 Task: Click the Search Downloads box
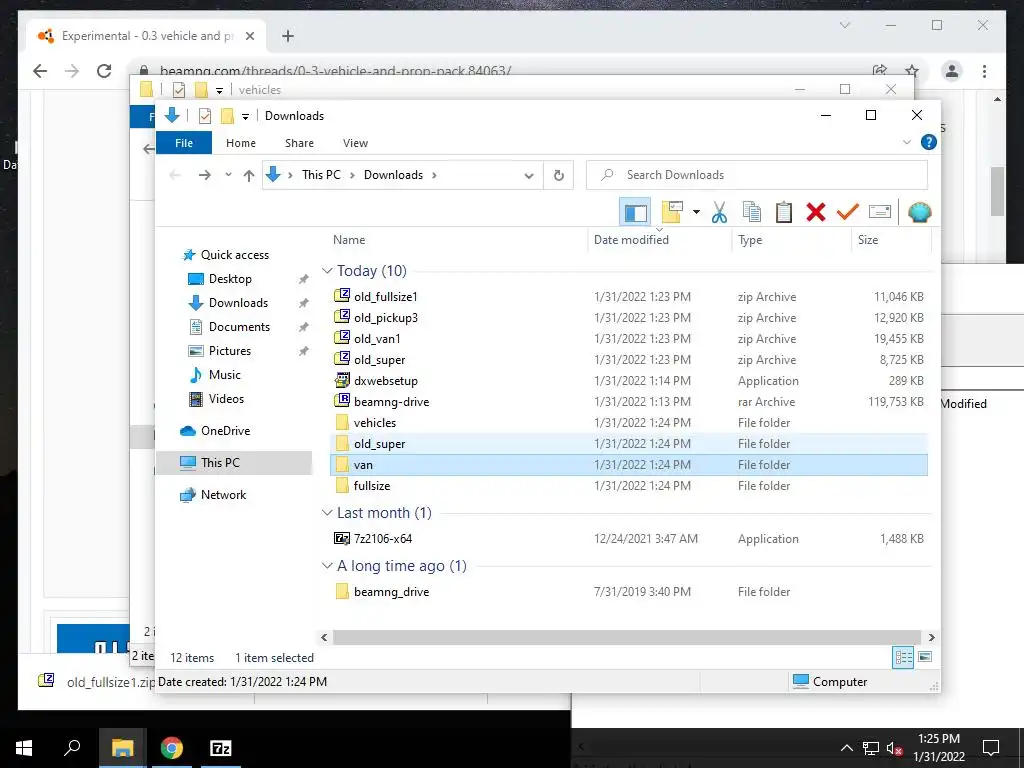[x=757, y=175]
